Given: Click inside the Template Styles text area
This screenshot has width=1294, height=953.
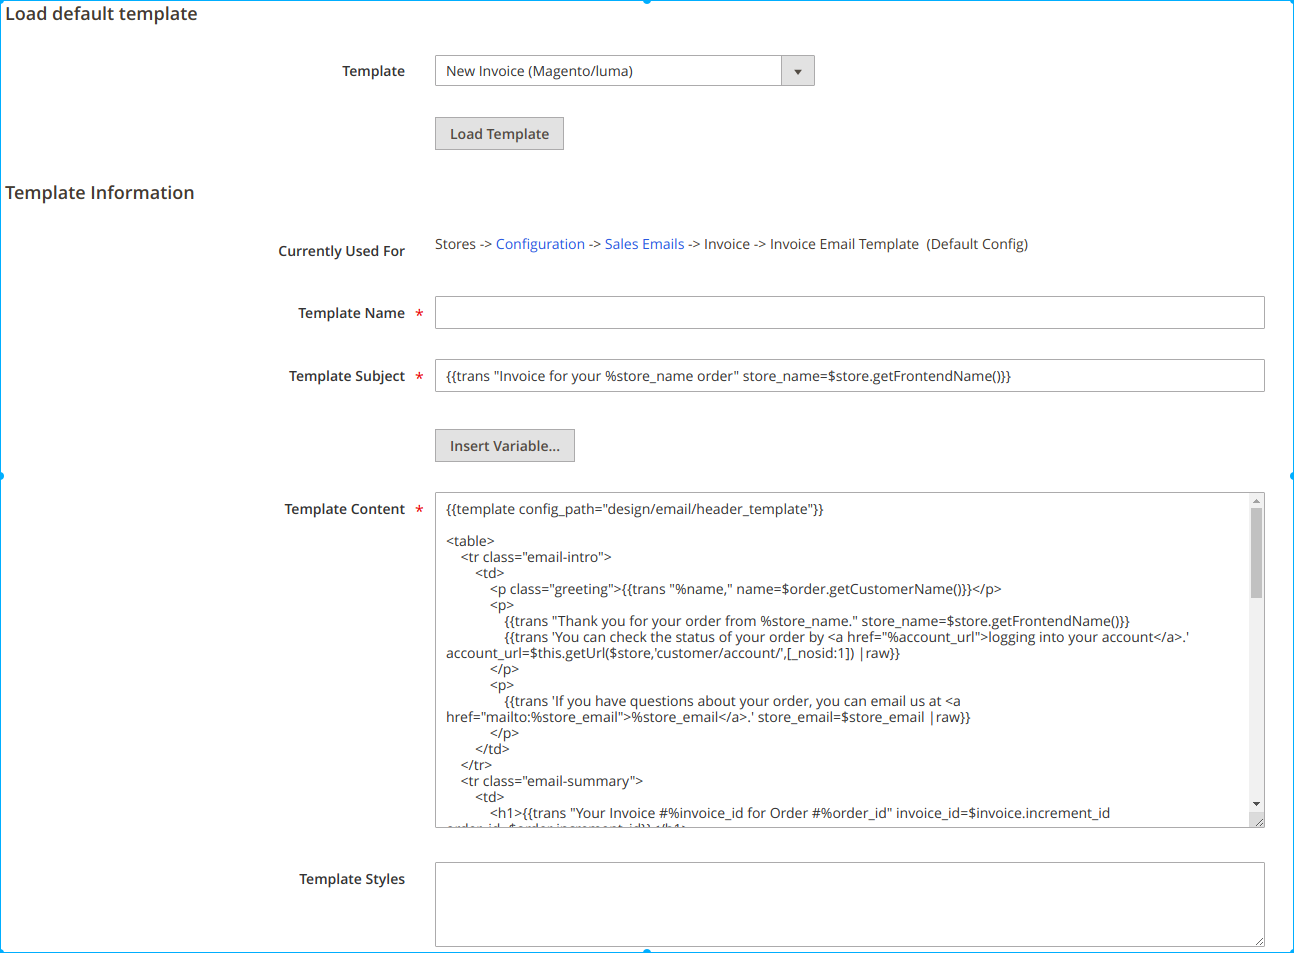Looking at the screenshot, I should pyautogui.click(x=849, y=904).
